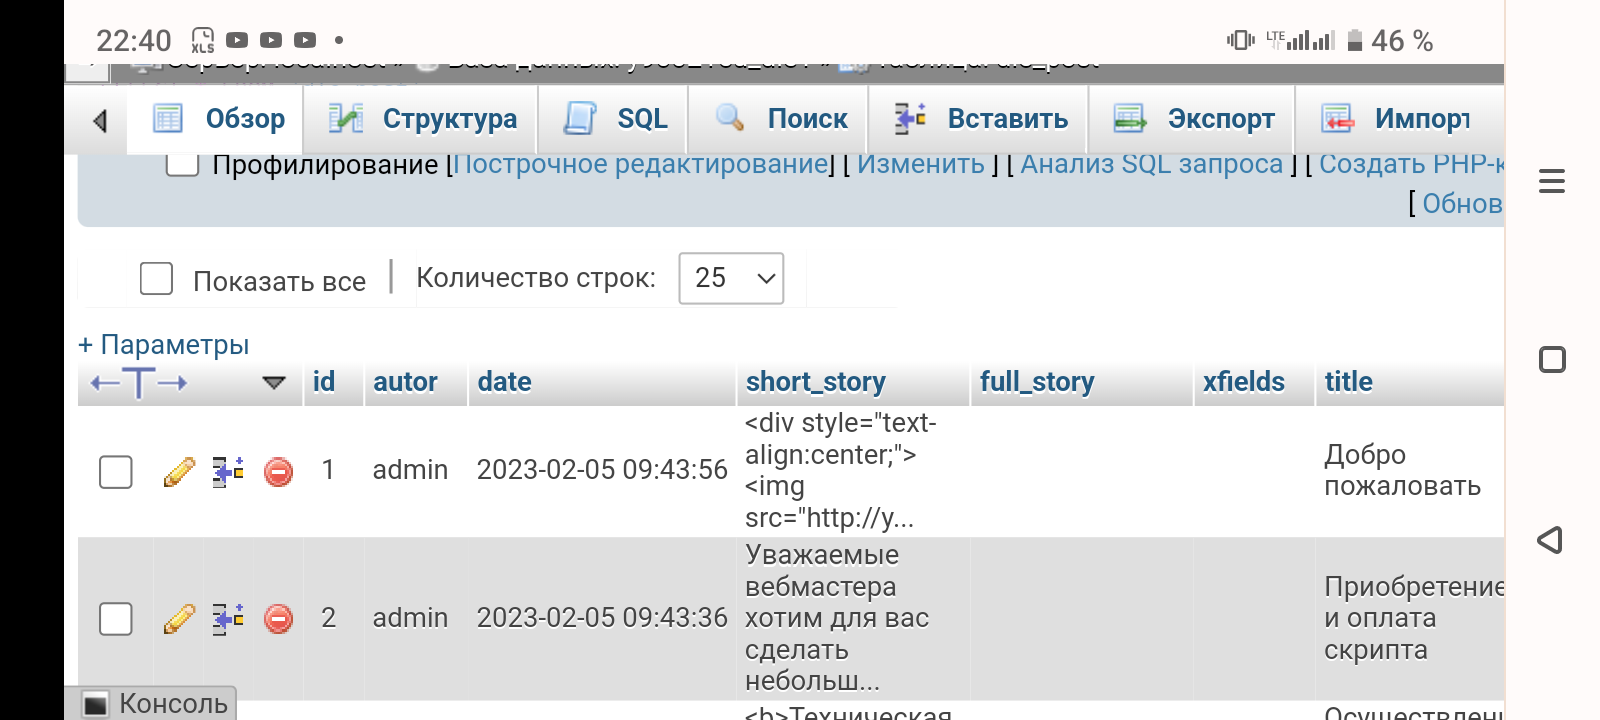
Task: Expand the + Параметры options section
Action: coord(164,345)
